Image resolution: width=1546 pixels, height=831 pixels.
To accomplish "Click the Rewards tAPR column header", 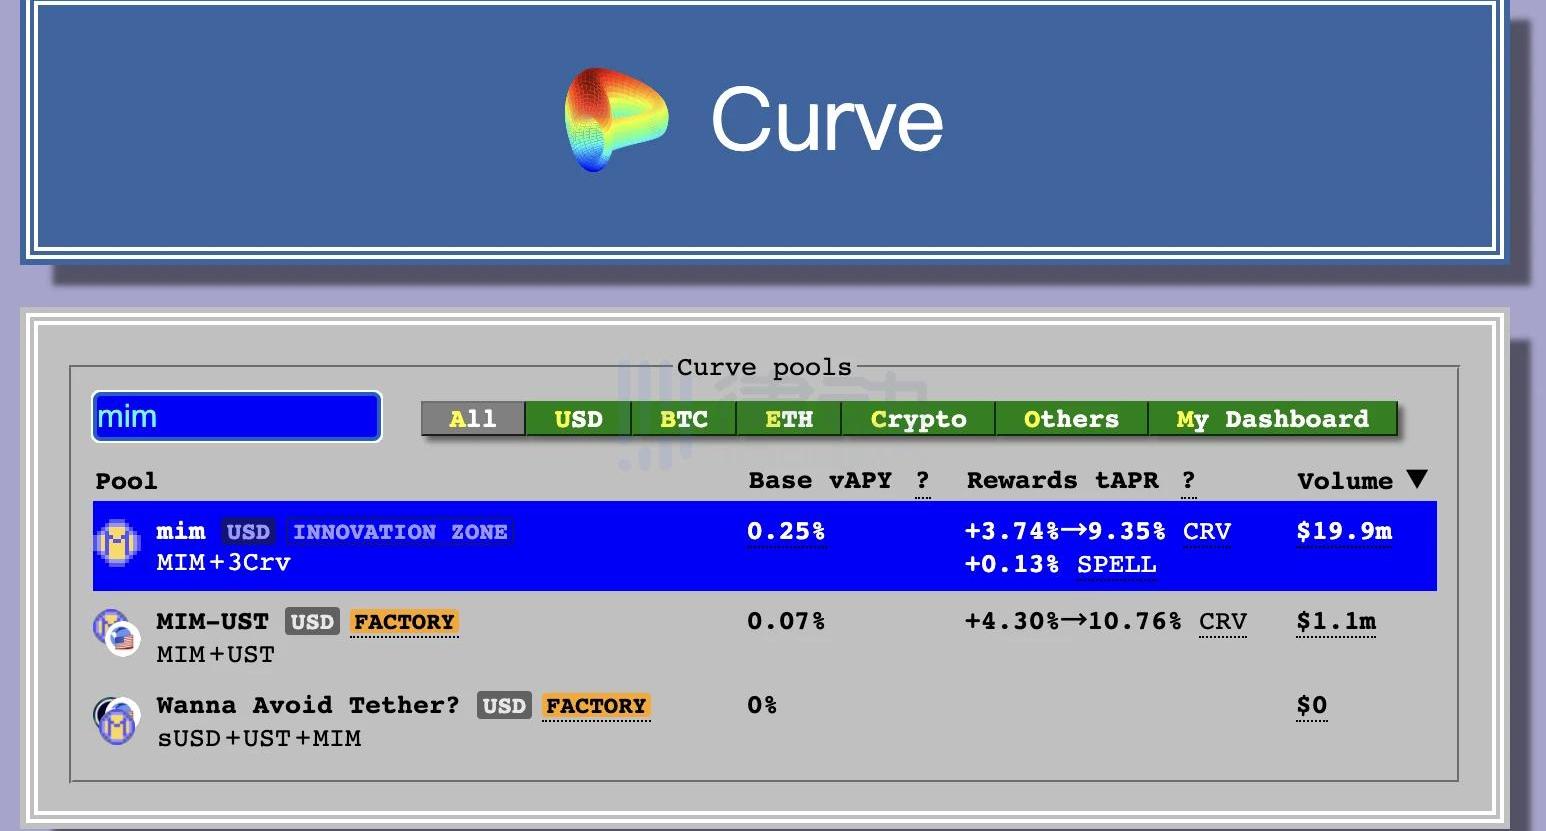I will pos(1062,480).
